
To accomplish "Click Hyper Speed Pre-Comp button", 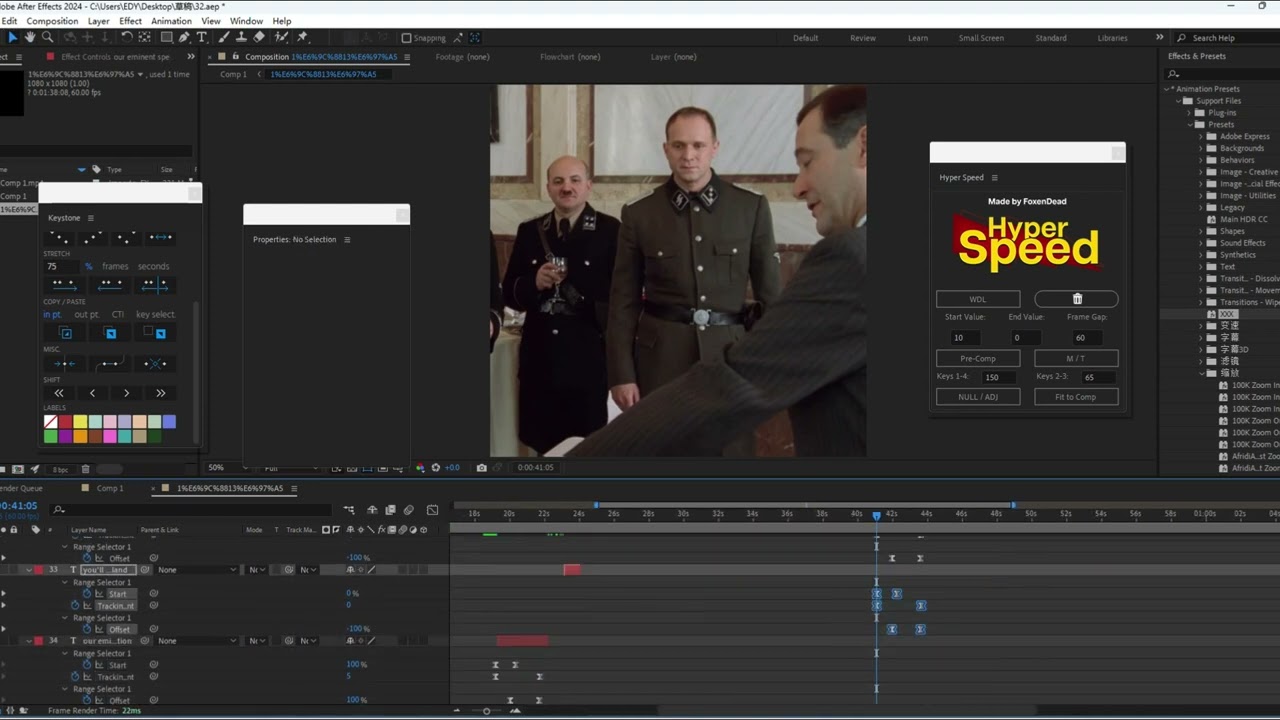I will pos(978,358).
